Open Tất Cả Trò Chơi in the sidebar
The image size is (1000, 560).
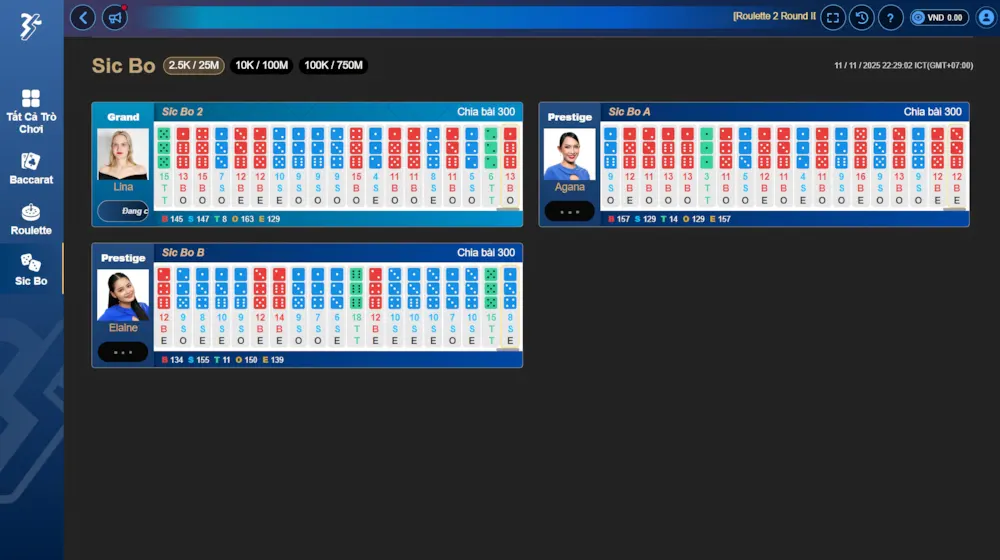[31, 111]
